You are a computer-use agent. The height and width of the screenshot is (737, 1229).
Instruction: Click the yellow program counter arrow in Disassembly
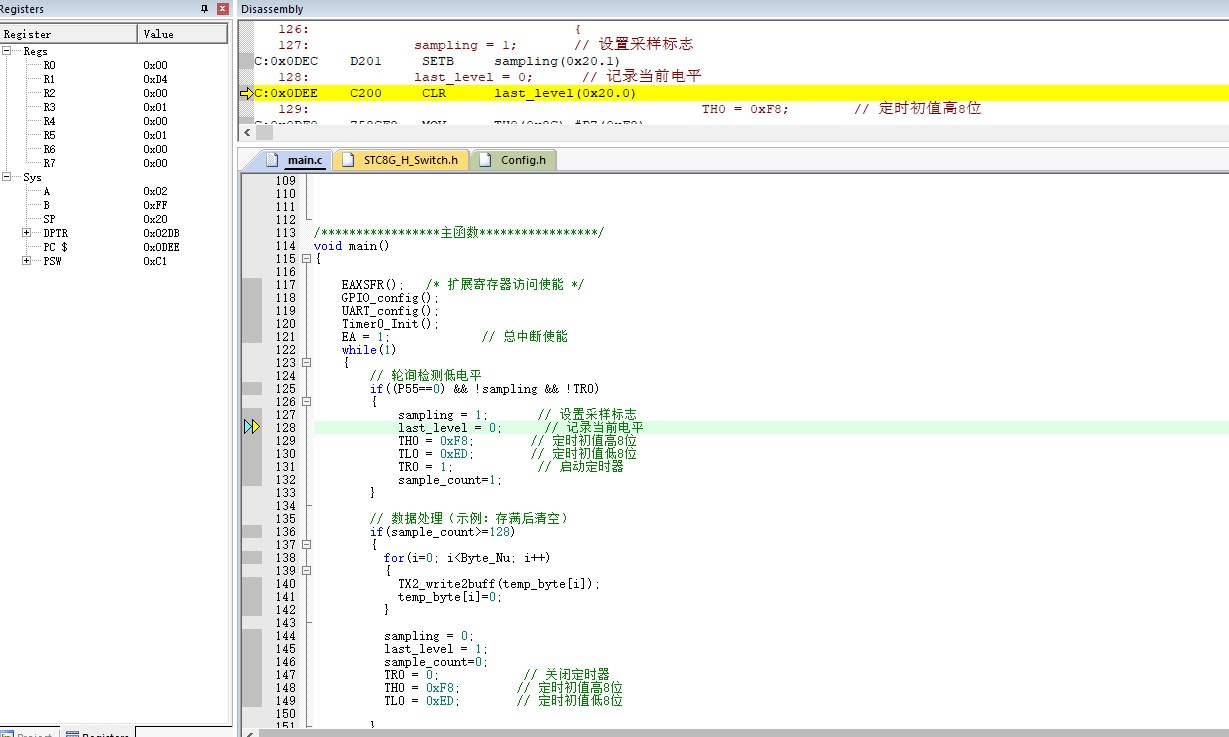(246, 93)
